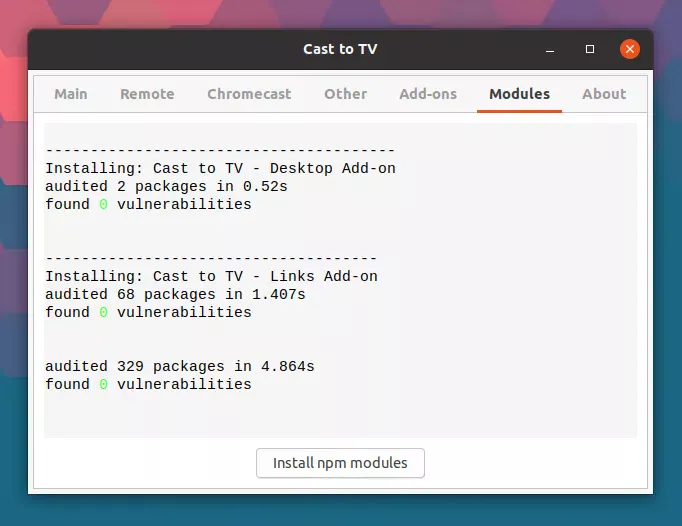682x526 pixels.
Task: Click 'audited 68 packages in 1.407s' line
Action: point(175,295)
